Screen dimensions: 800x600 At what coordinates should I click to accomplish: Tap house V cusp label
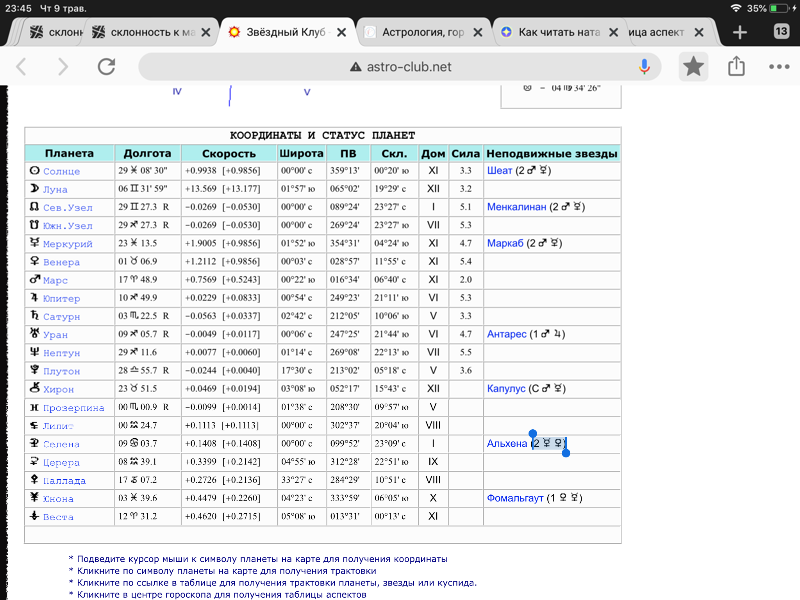(x=307, y=92)
